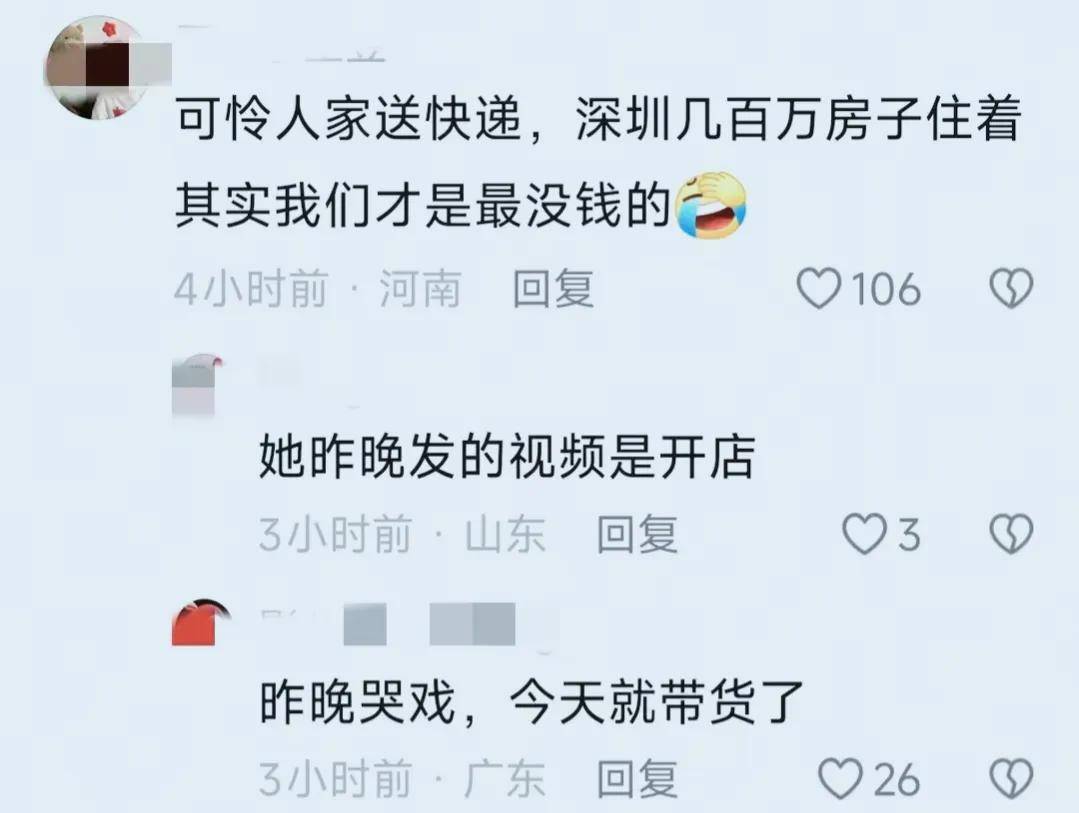Screen dimensions: 1079x813
Task: Reply to the 3小时前 广东 comment
Action: click(637, 779)
